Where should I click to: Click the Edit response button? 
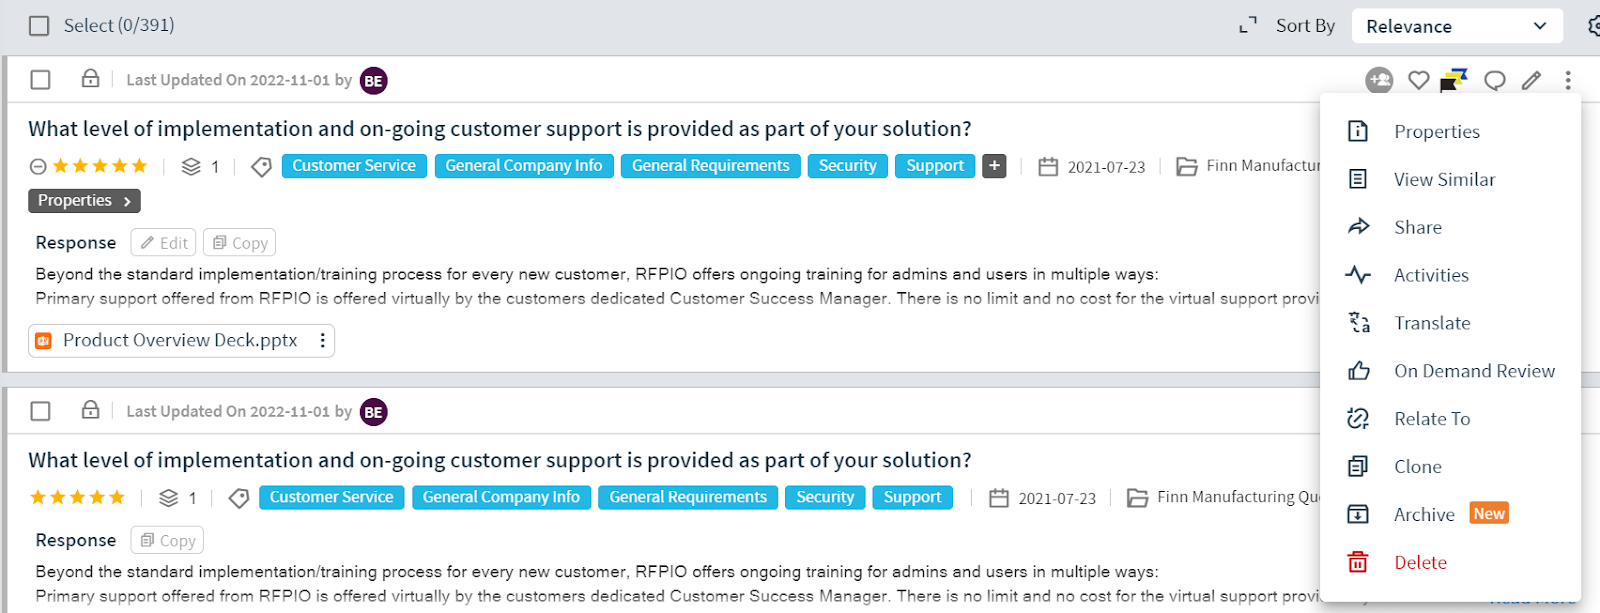pyautogui.click(x=163, y=243)
